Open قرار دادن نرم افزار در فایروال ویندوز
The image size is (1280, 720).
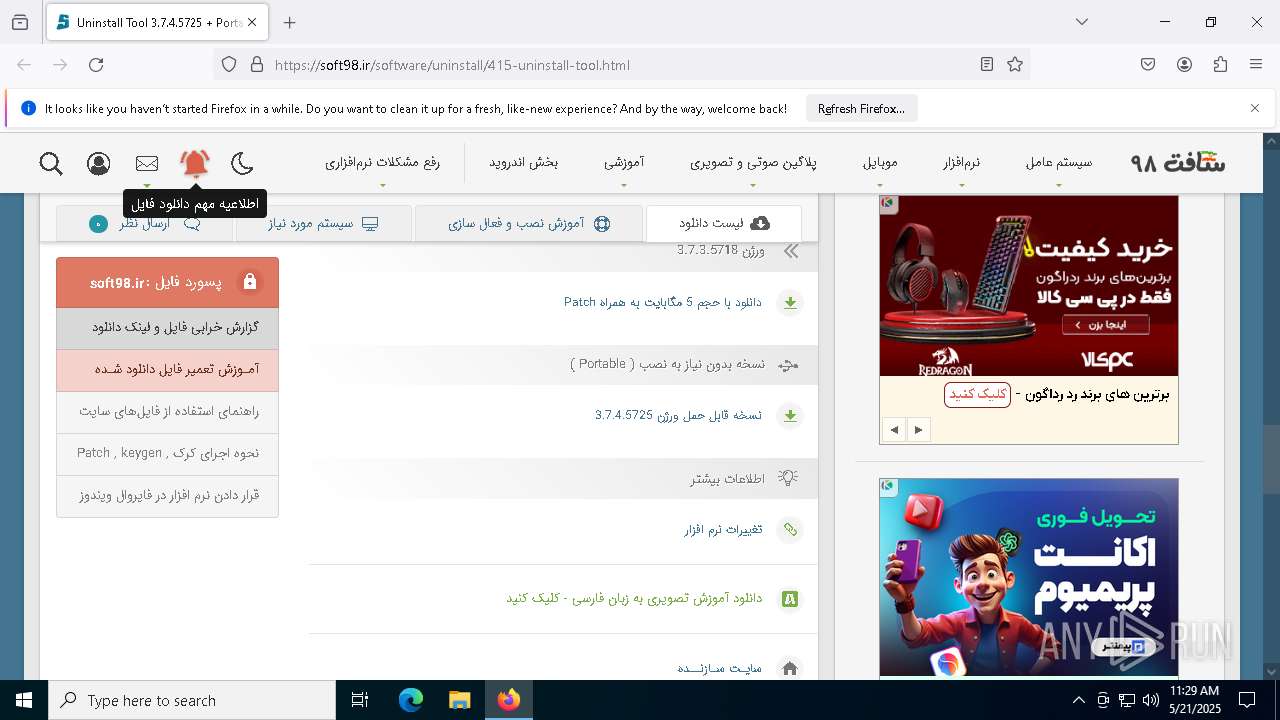[x=167, y=496]
